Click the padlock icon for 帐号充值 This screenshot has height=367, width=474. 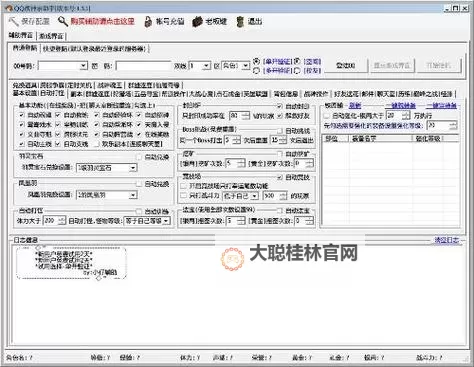tap(148, 22)
